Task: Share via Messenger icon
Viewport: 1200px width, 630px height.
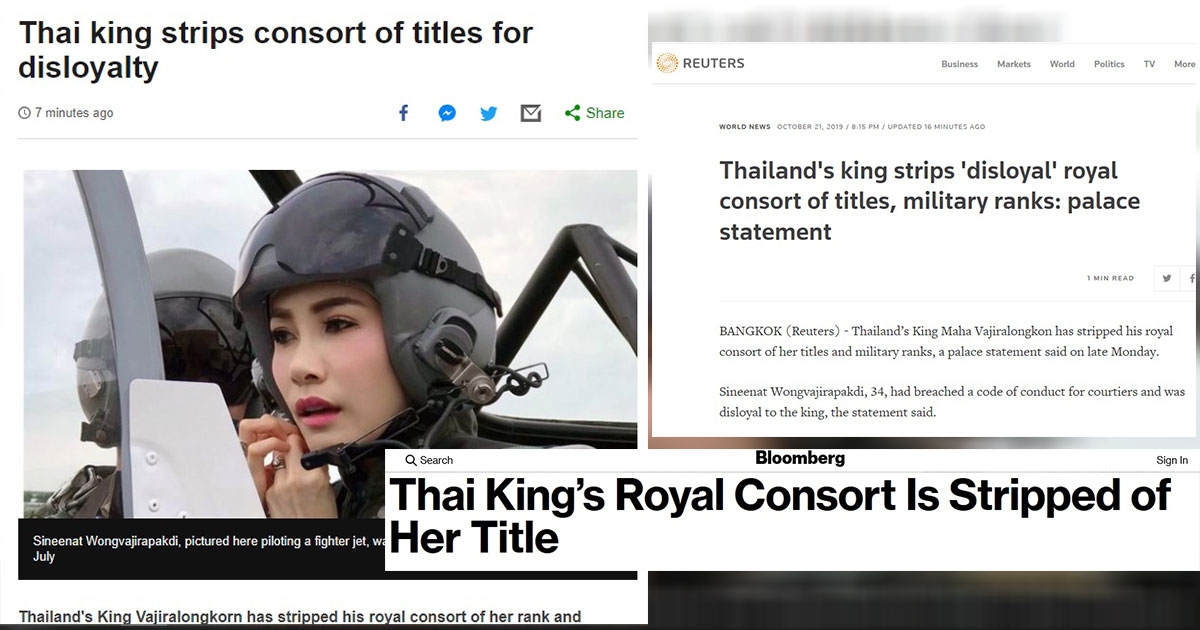Action: click(447, 113)
